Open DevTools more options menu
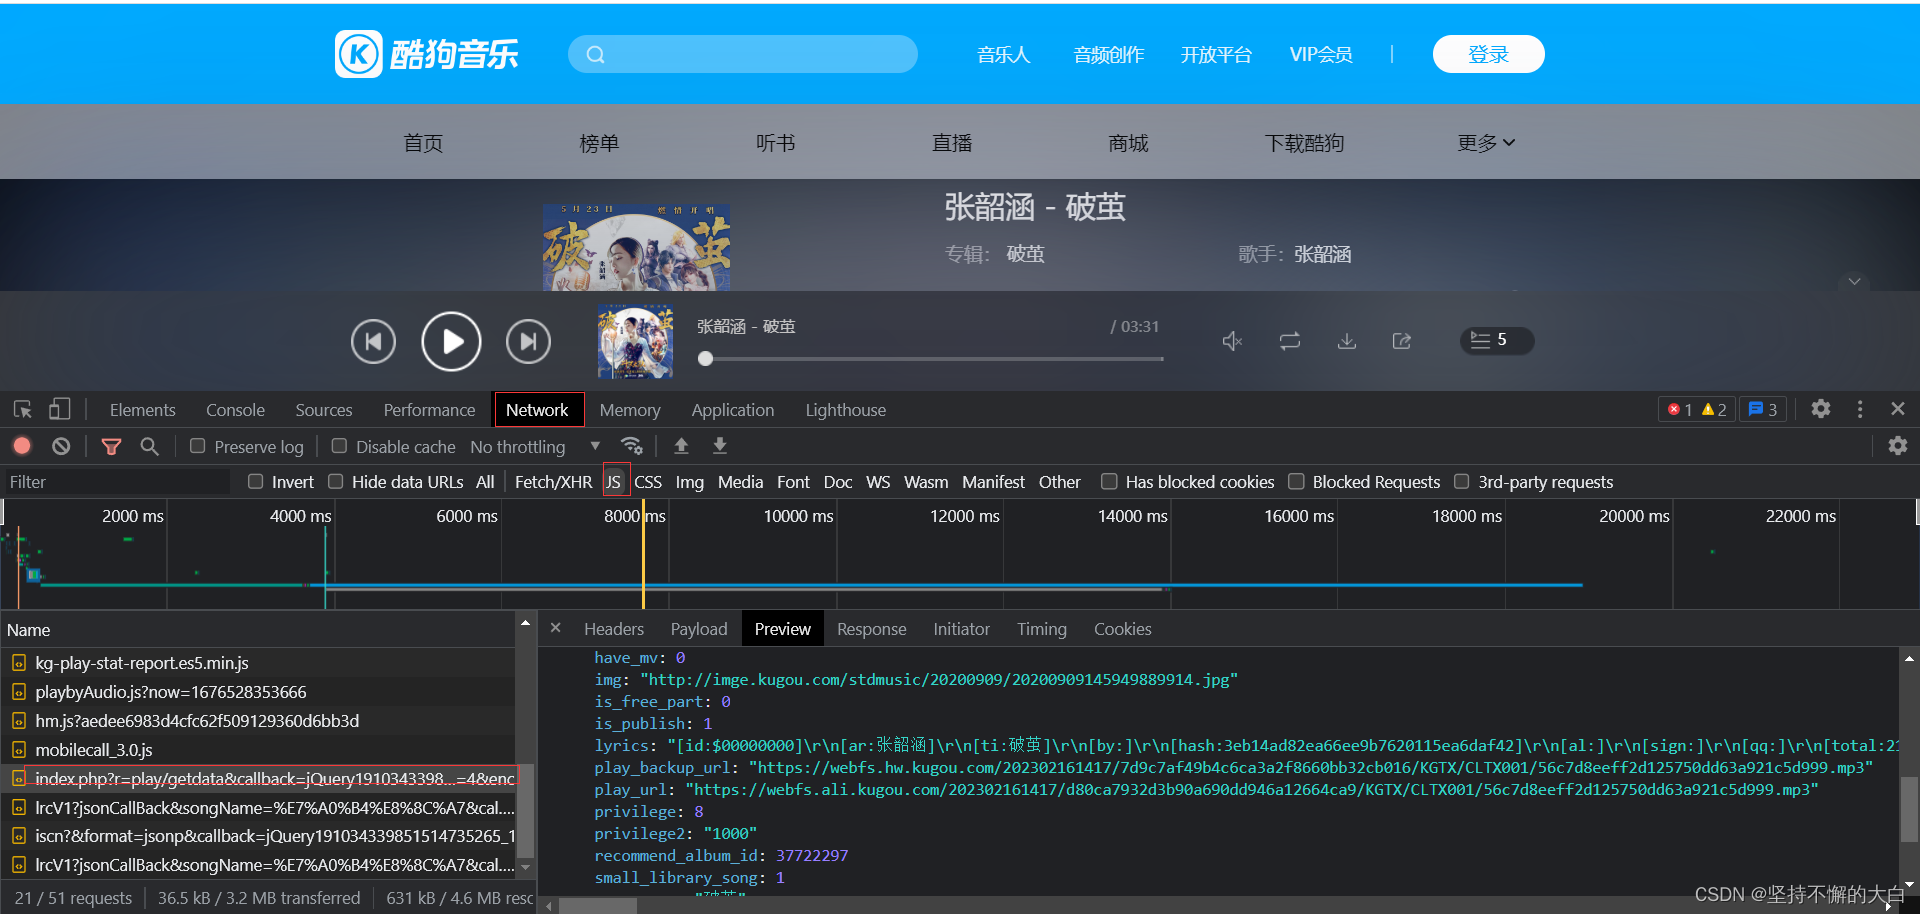1920x914 pixels. click(x=1860, y=409)
